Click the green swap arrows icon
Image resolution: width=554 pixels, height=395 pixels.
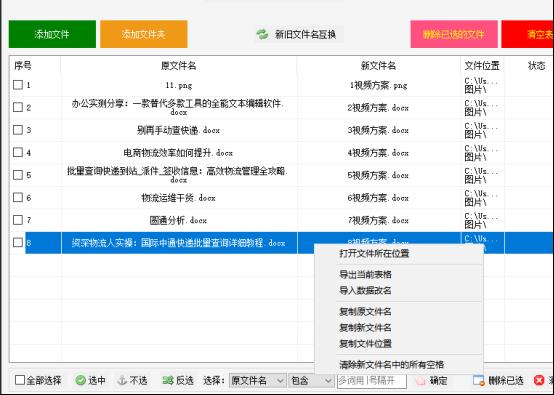pos(262,34)
